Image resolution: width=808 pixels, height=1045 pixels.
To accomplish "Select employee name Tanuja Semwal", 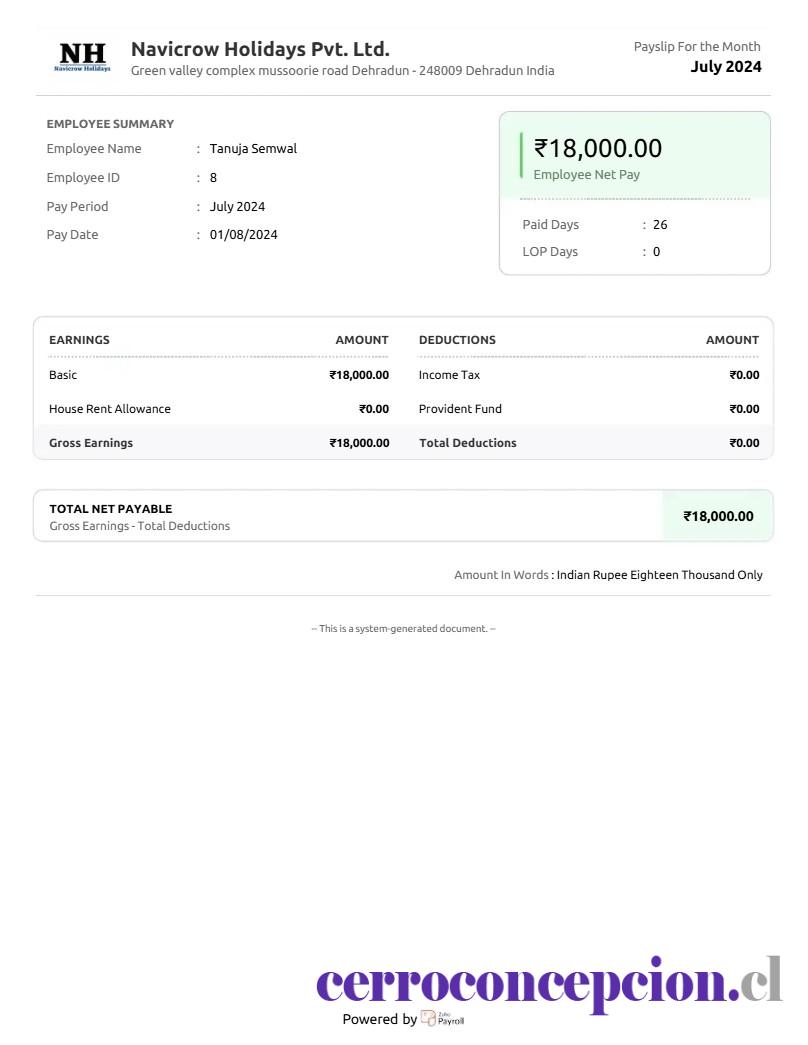I will (x=253, y=149).
